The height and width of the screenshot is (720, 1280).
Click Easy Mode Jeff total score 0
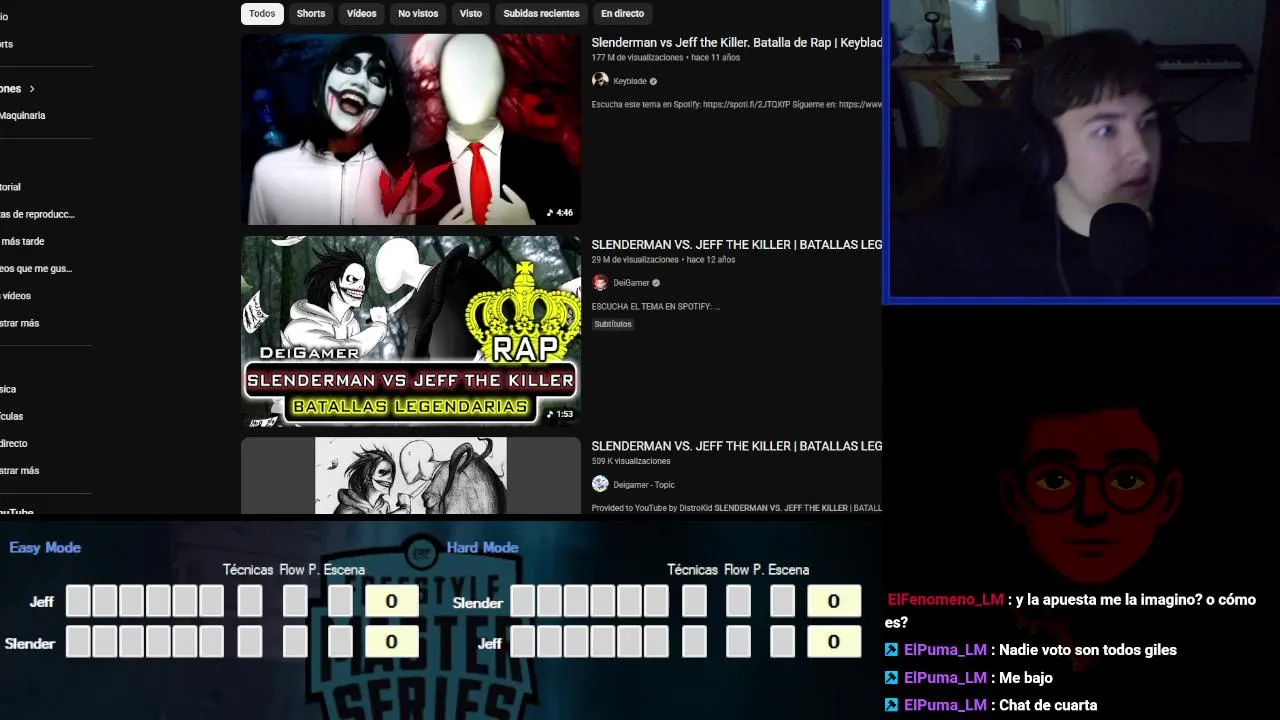click(391, 601)
